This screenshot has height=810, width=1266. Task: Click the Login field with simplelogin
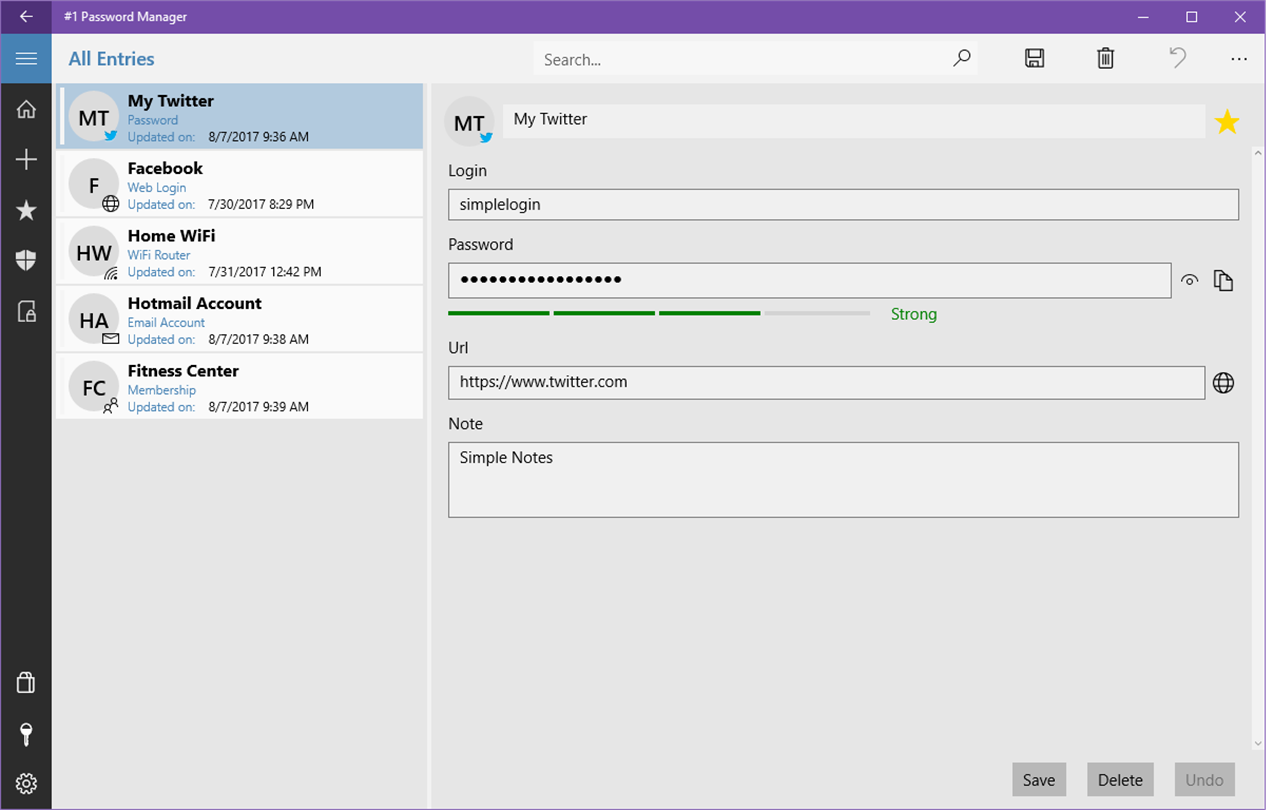click(843, 204)
